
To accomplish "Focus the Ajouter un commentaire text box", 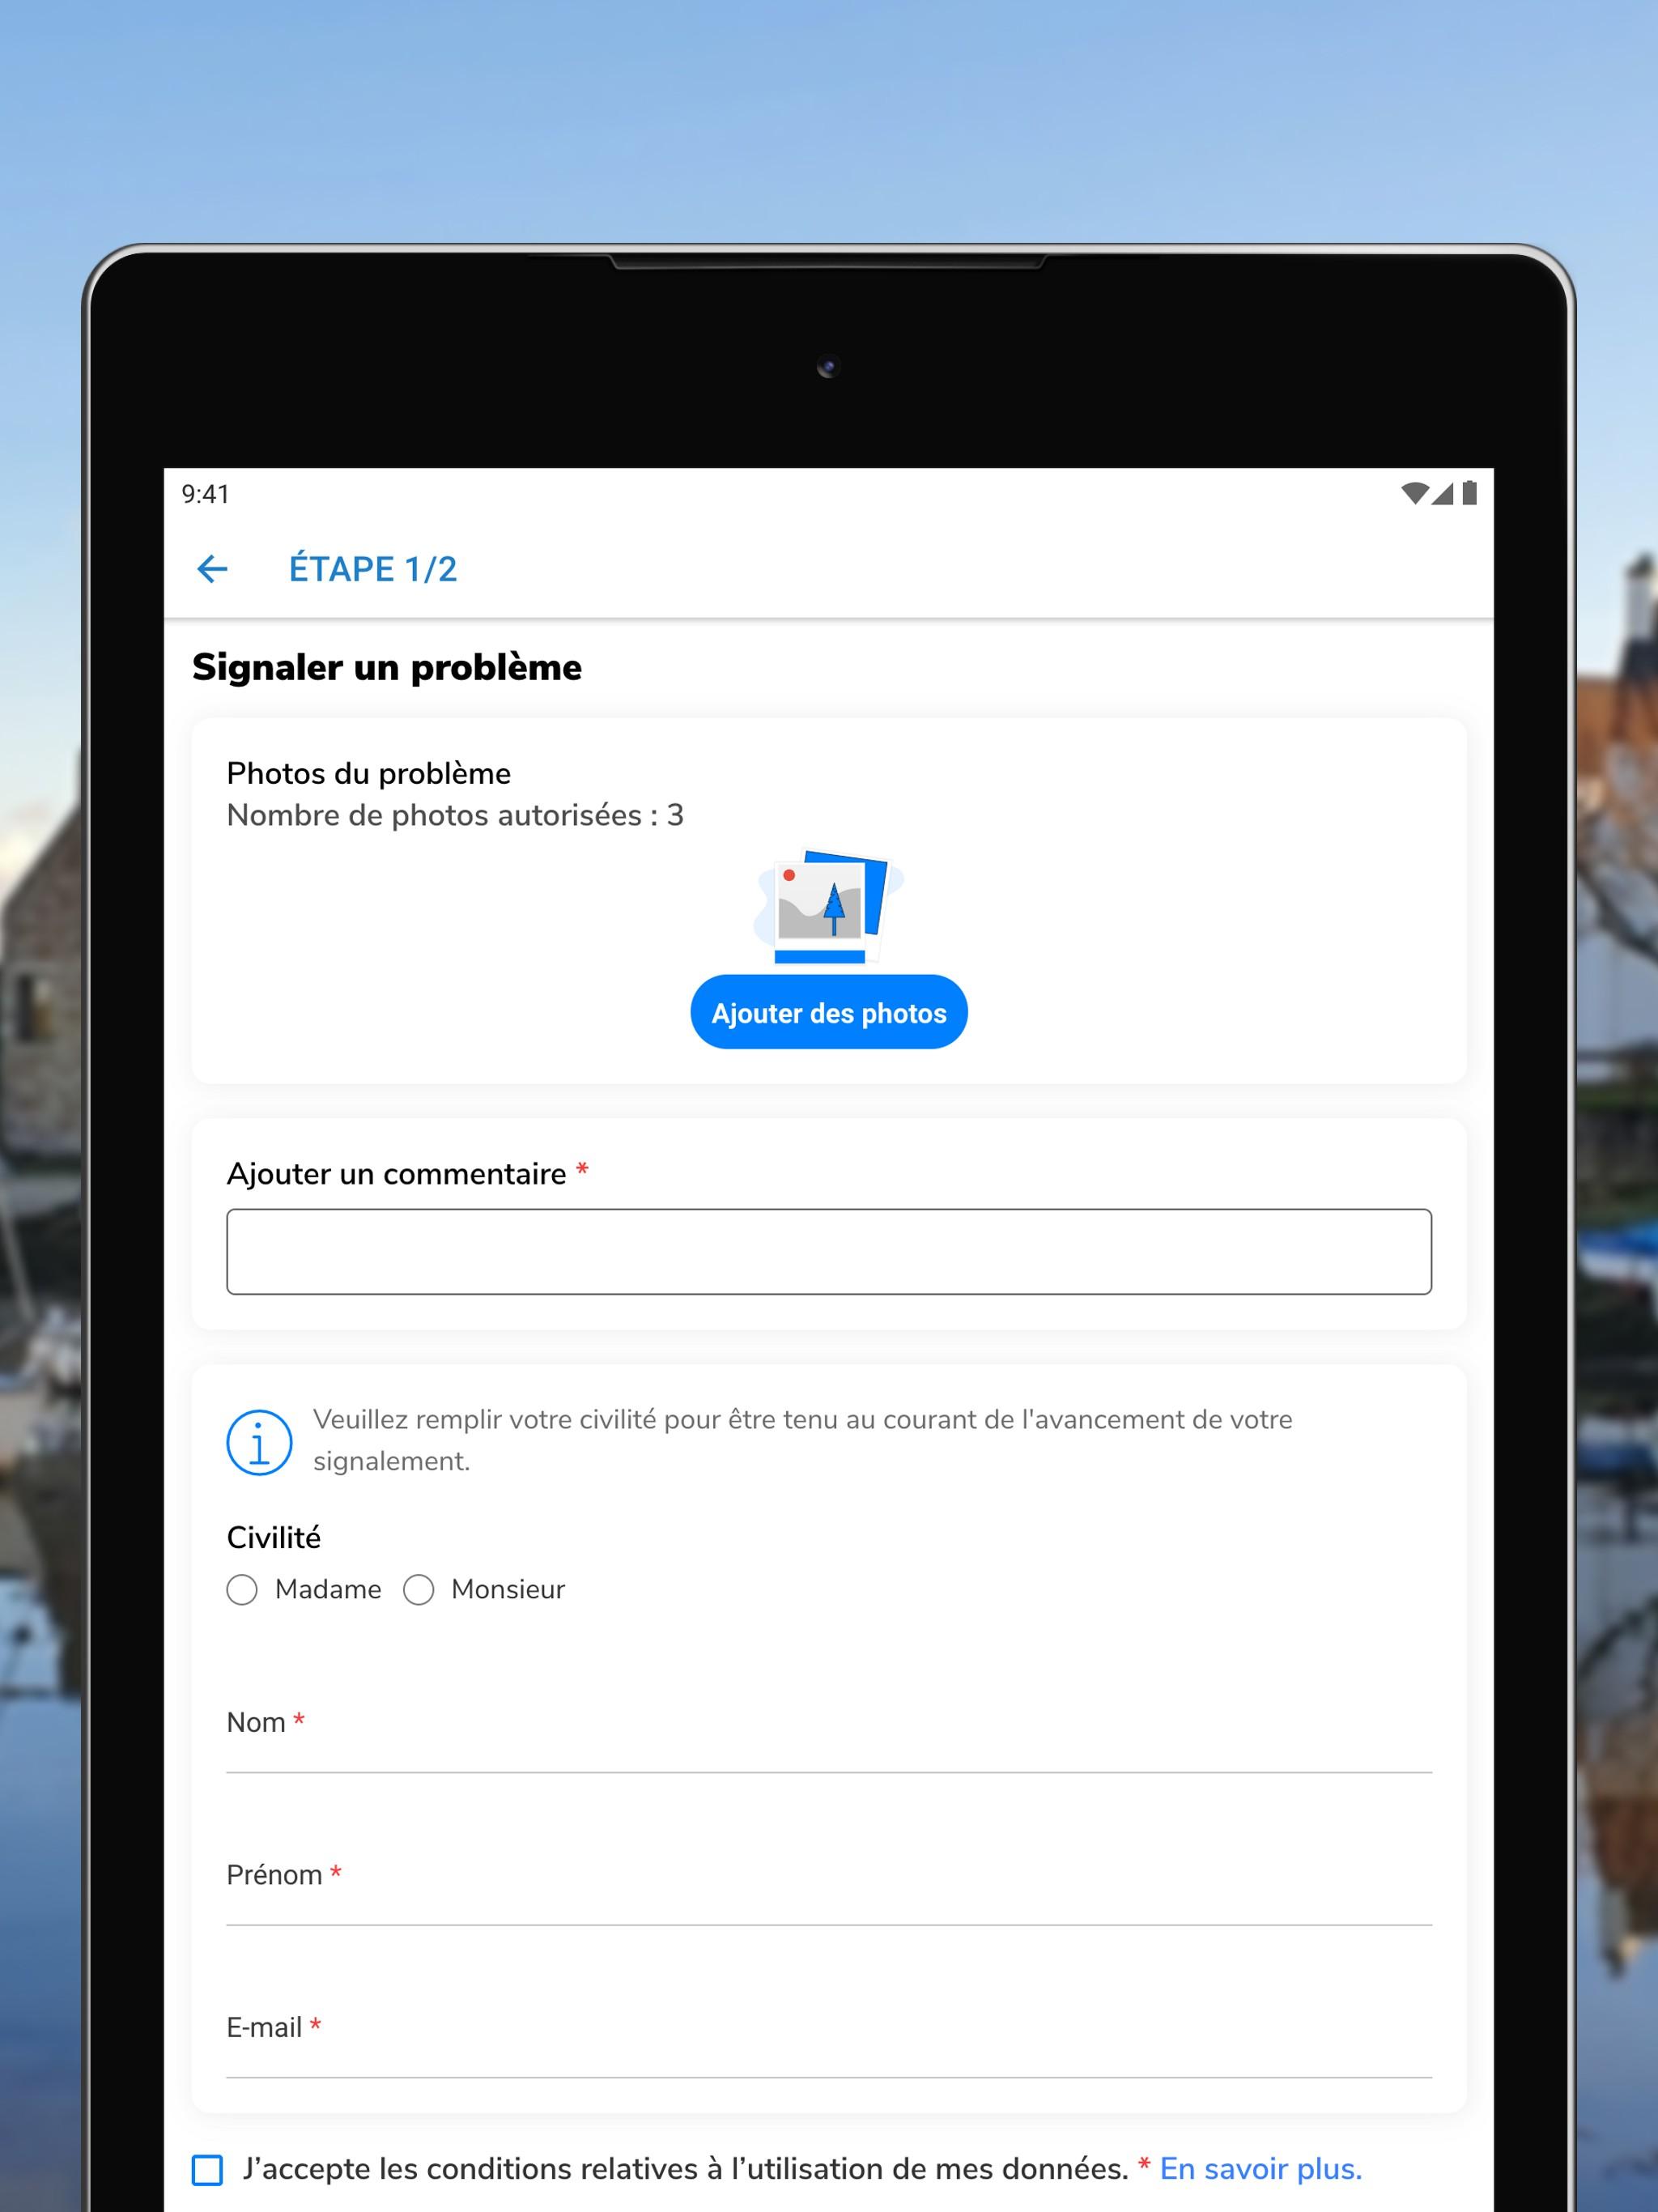I will click(829, 1252).
